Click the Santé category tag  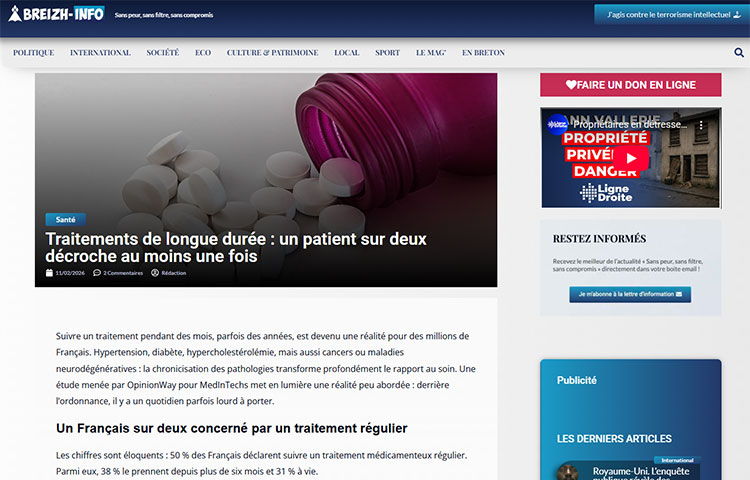click(x=66, y=219)
